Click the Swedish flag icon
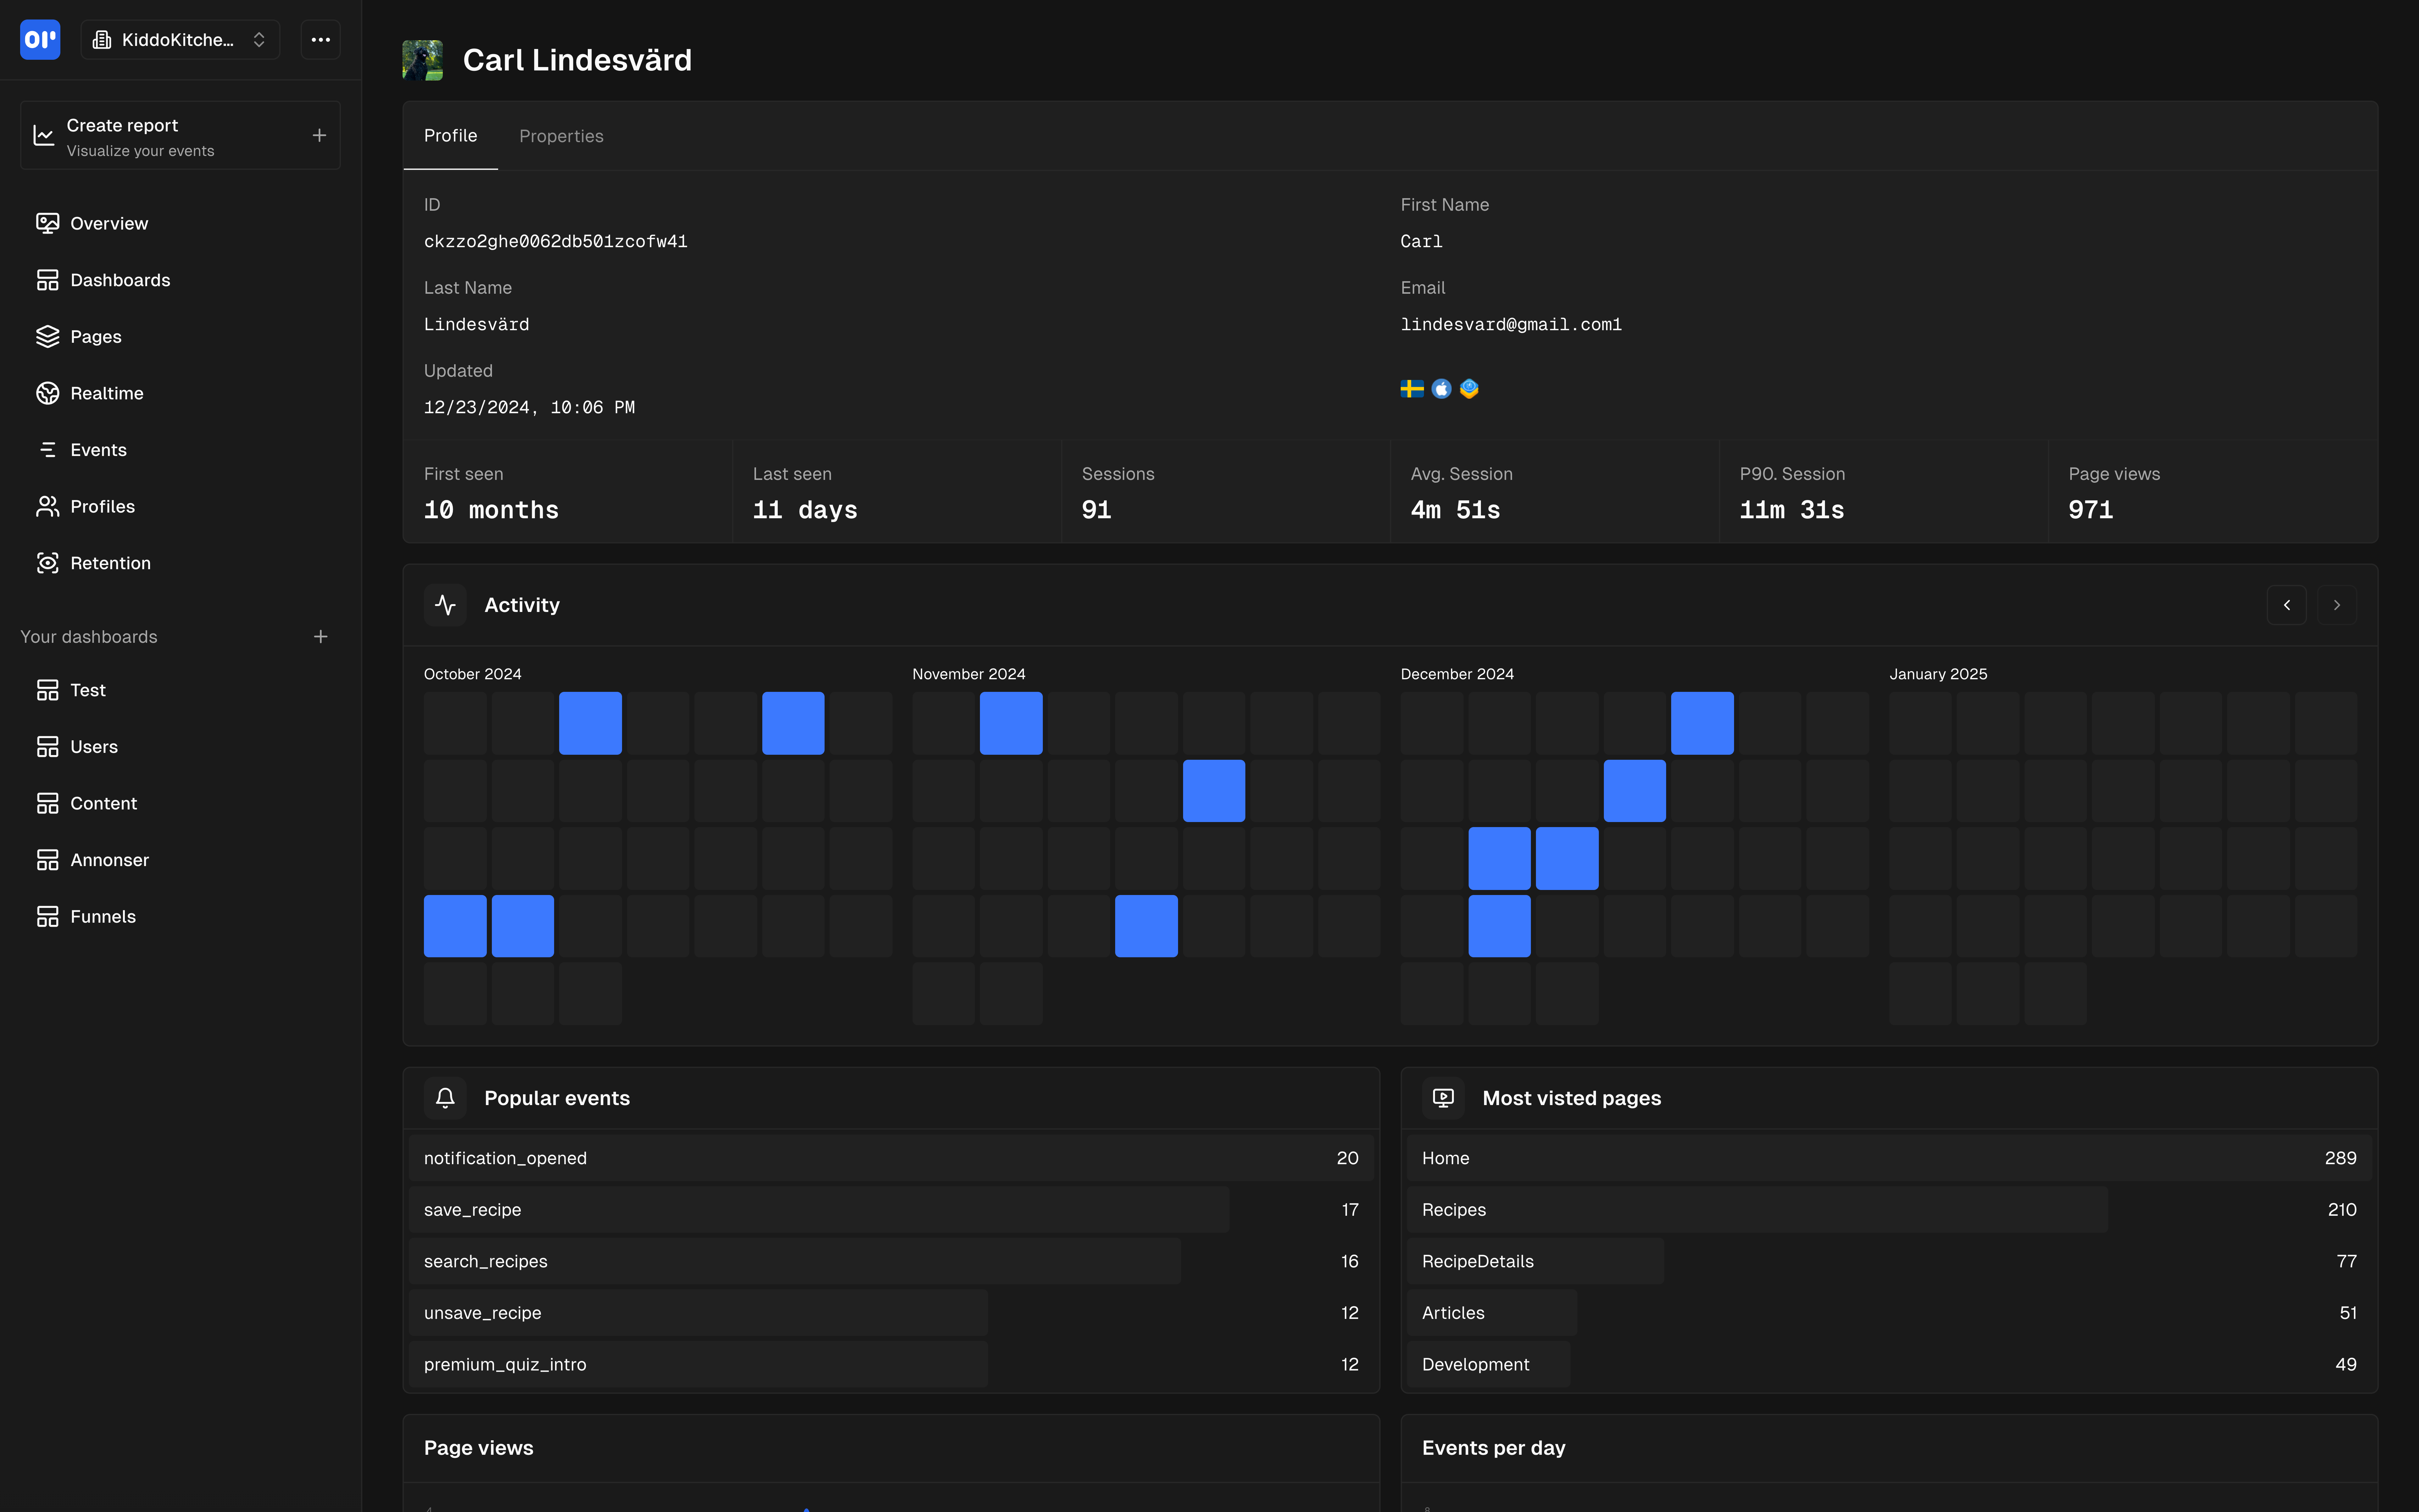This screenshot has height=1512, width=2419. tap(1412, 389)
